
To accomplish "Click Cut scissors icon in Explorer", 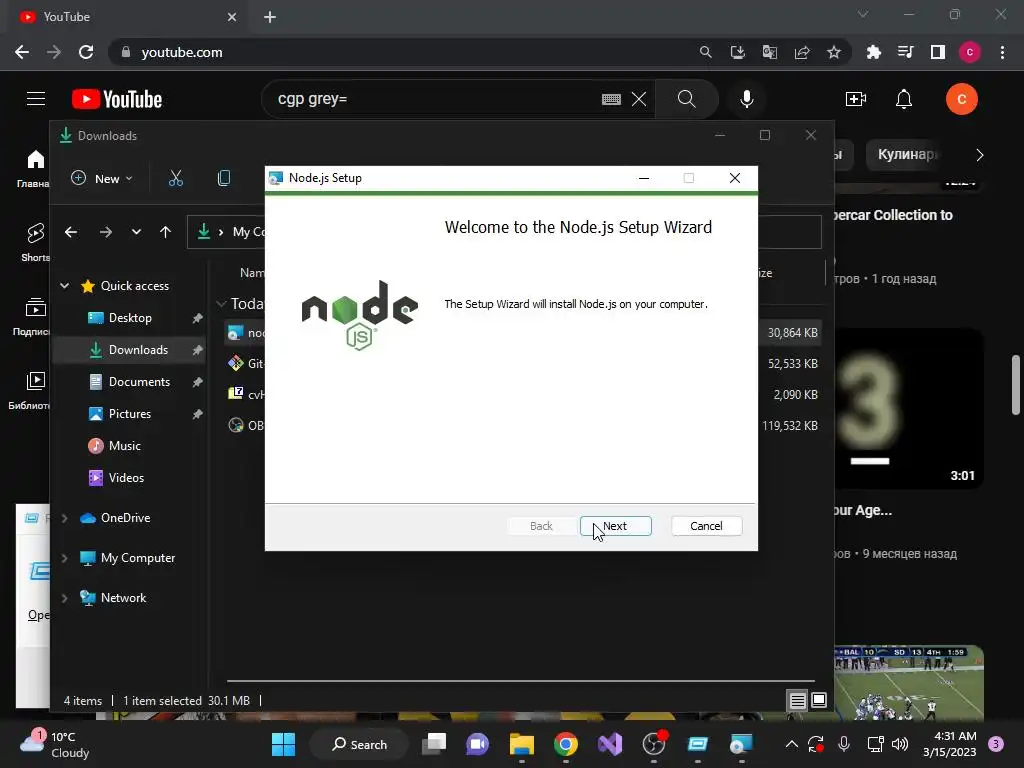I will click(x=176, y=178).
